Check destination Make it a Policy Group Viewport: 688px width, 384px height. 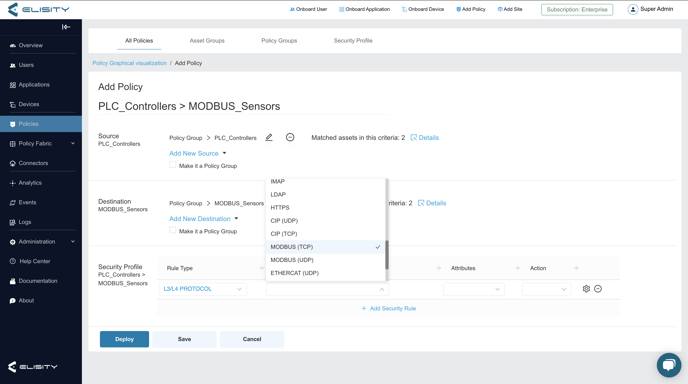(172, 230)
